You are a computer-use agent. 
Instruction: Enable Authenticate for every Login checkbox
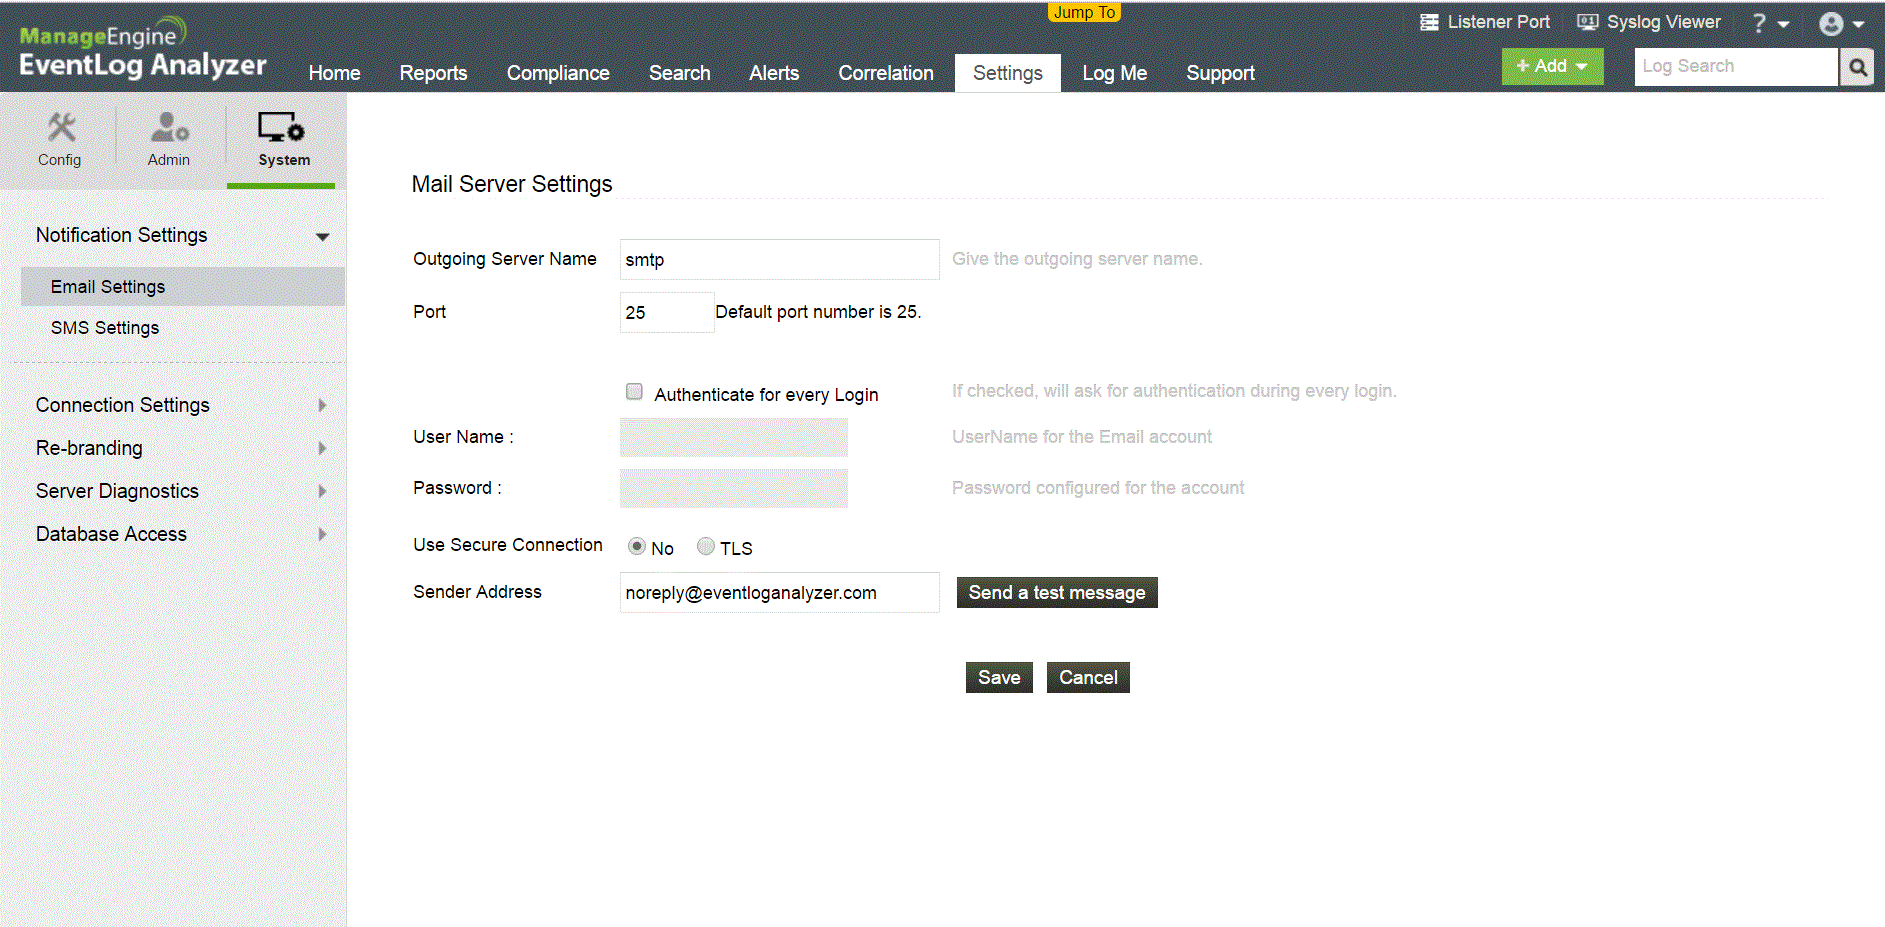click(634, 392)
